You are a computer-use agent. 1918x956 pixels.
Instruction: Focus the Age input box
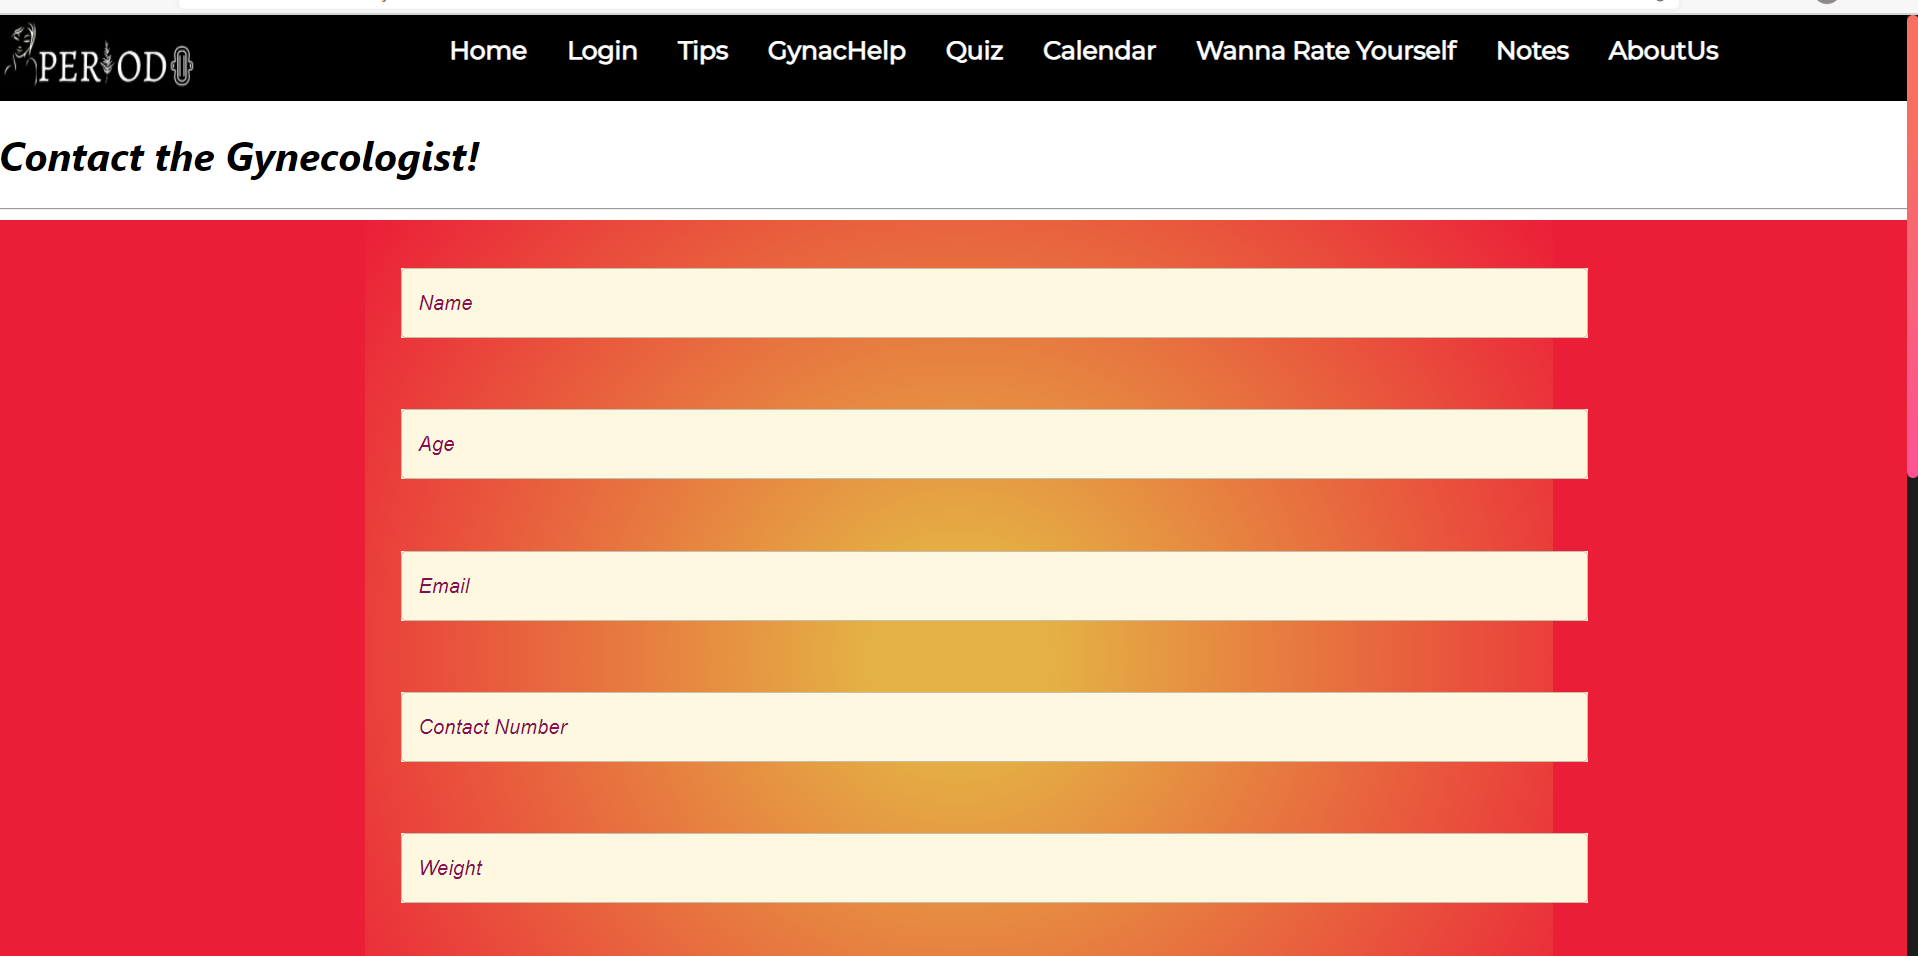[x=993, y=444]
